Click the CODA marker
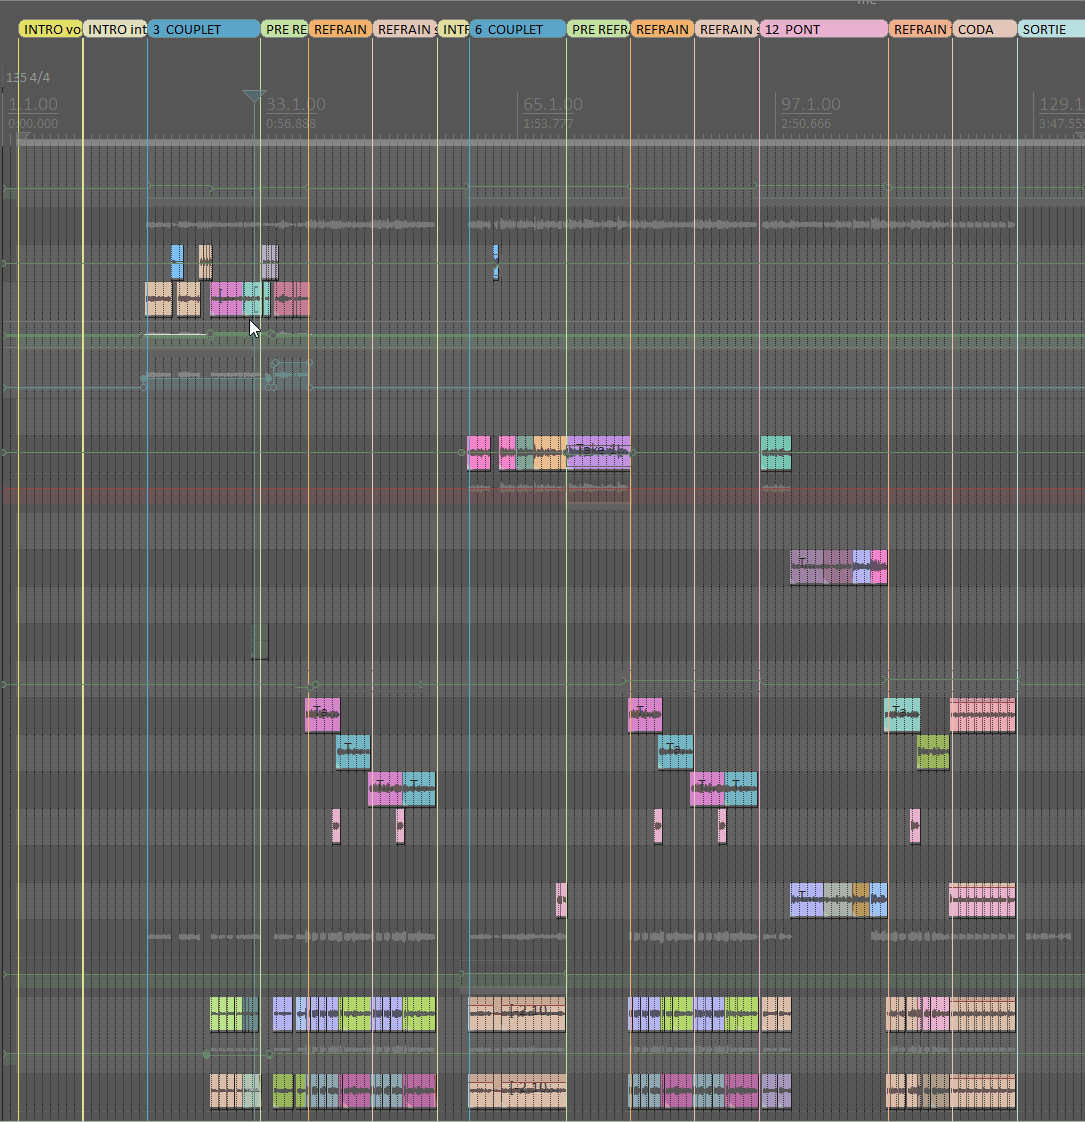The image size is (1085, 1122). click(985, 29)
